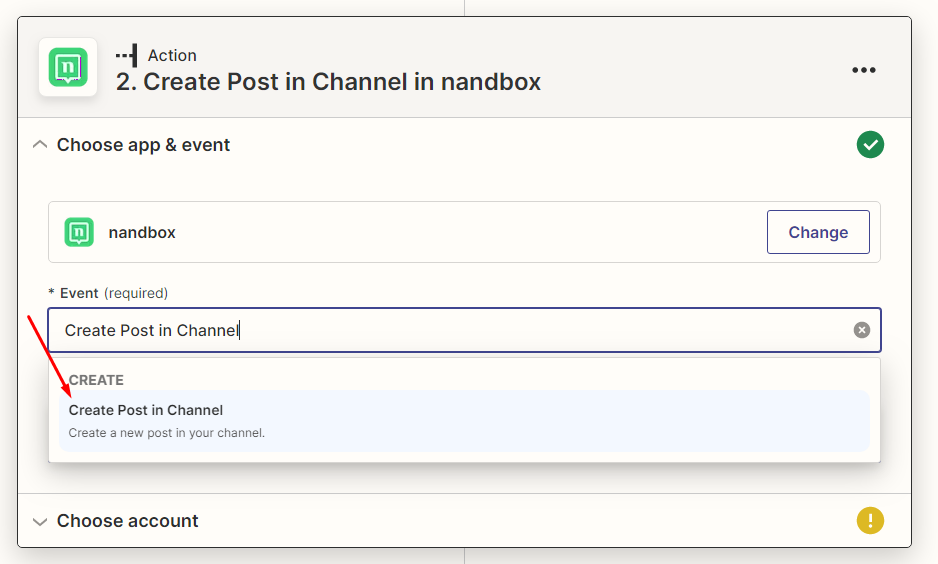Click the Choose app & event heading text
This screenshot has width=938, height=564.
click(143, 145)
